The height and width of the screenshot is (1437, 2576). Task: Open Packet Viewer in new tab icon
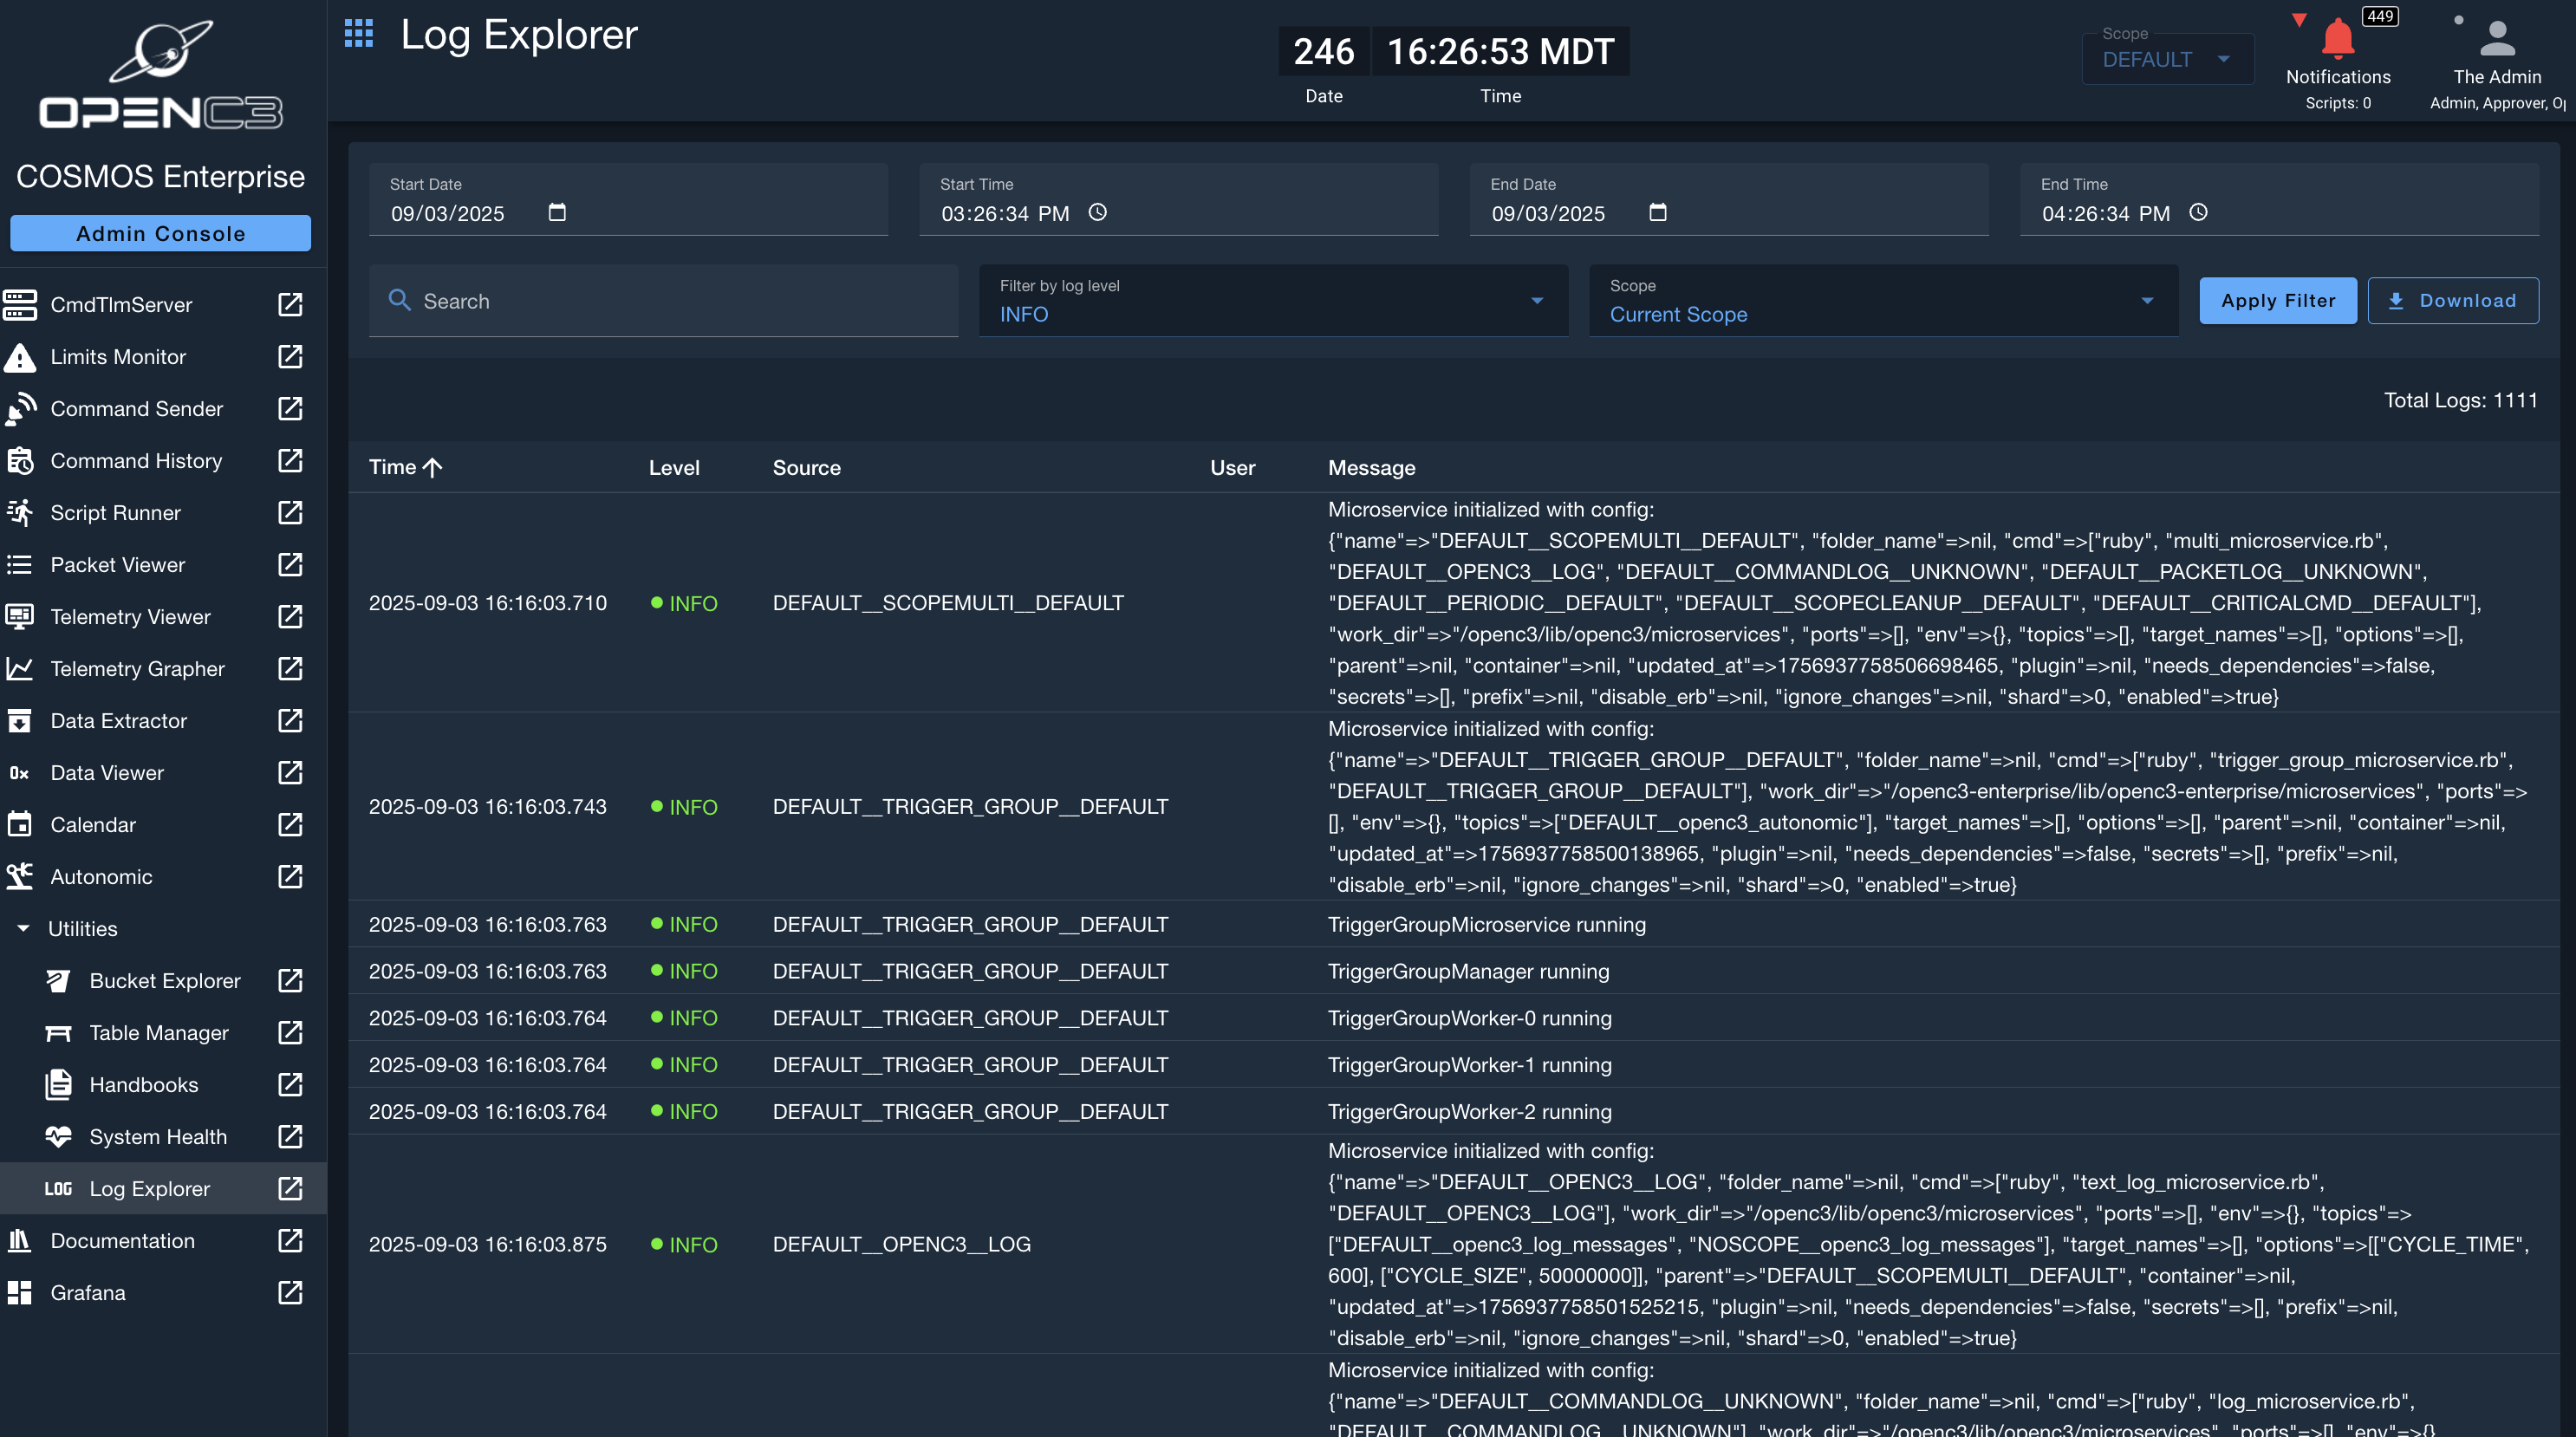[x=290, y=565]
